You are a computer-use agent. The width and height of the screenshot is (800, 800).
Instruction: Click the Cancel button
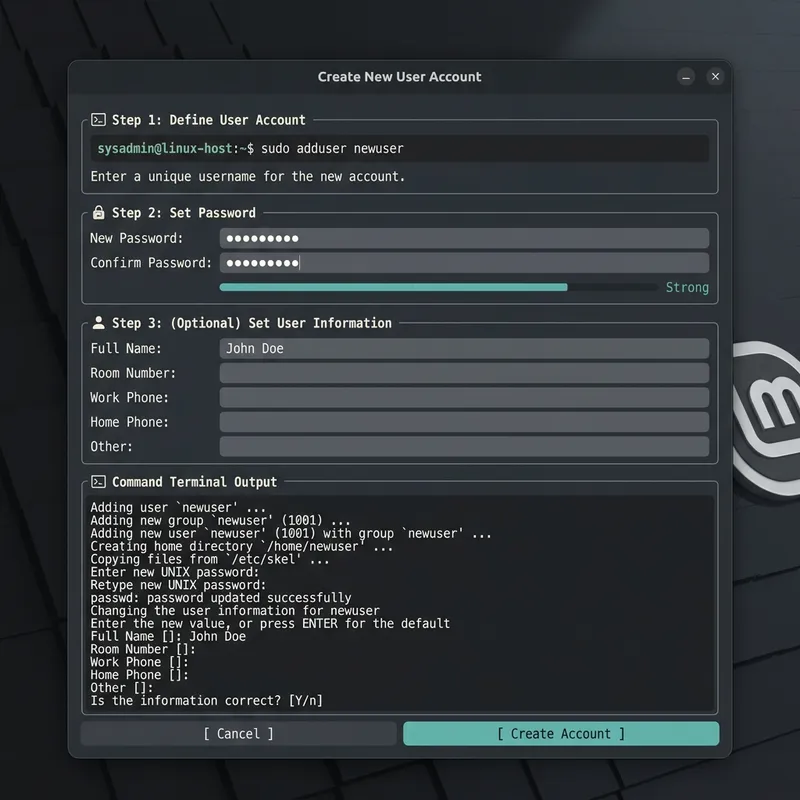(238, 733)
